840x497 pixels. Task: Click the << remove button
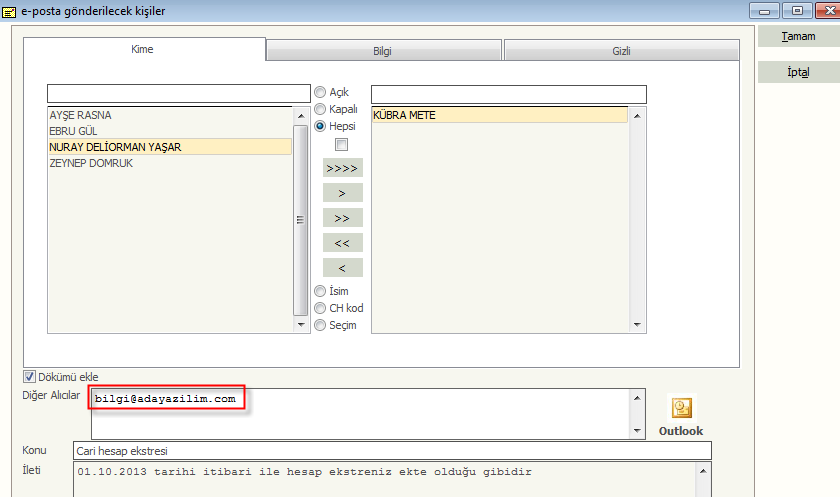point(342,243)
